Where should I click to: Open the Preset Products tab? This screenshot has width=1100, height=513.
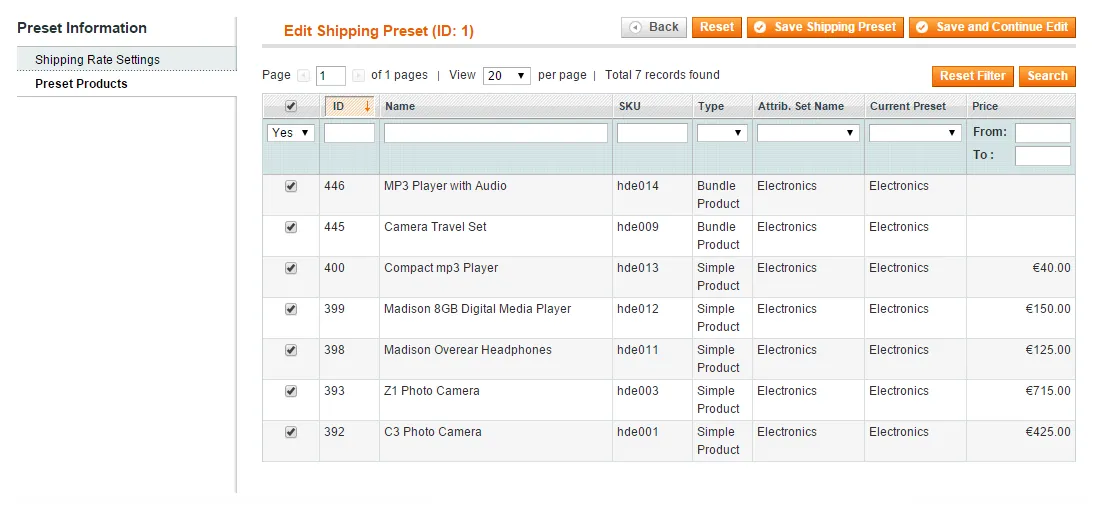[126, 84]
